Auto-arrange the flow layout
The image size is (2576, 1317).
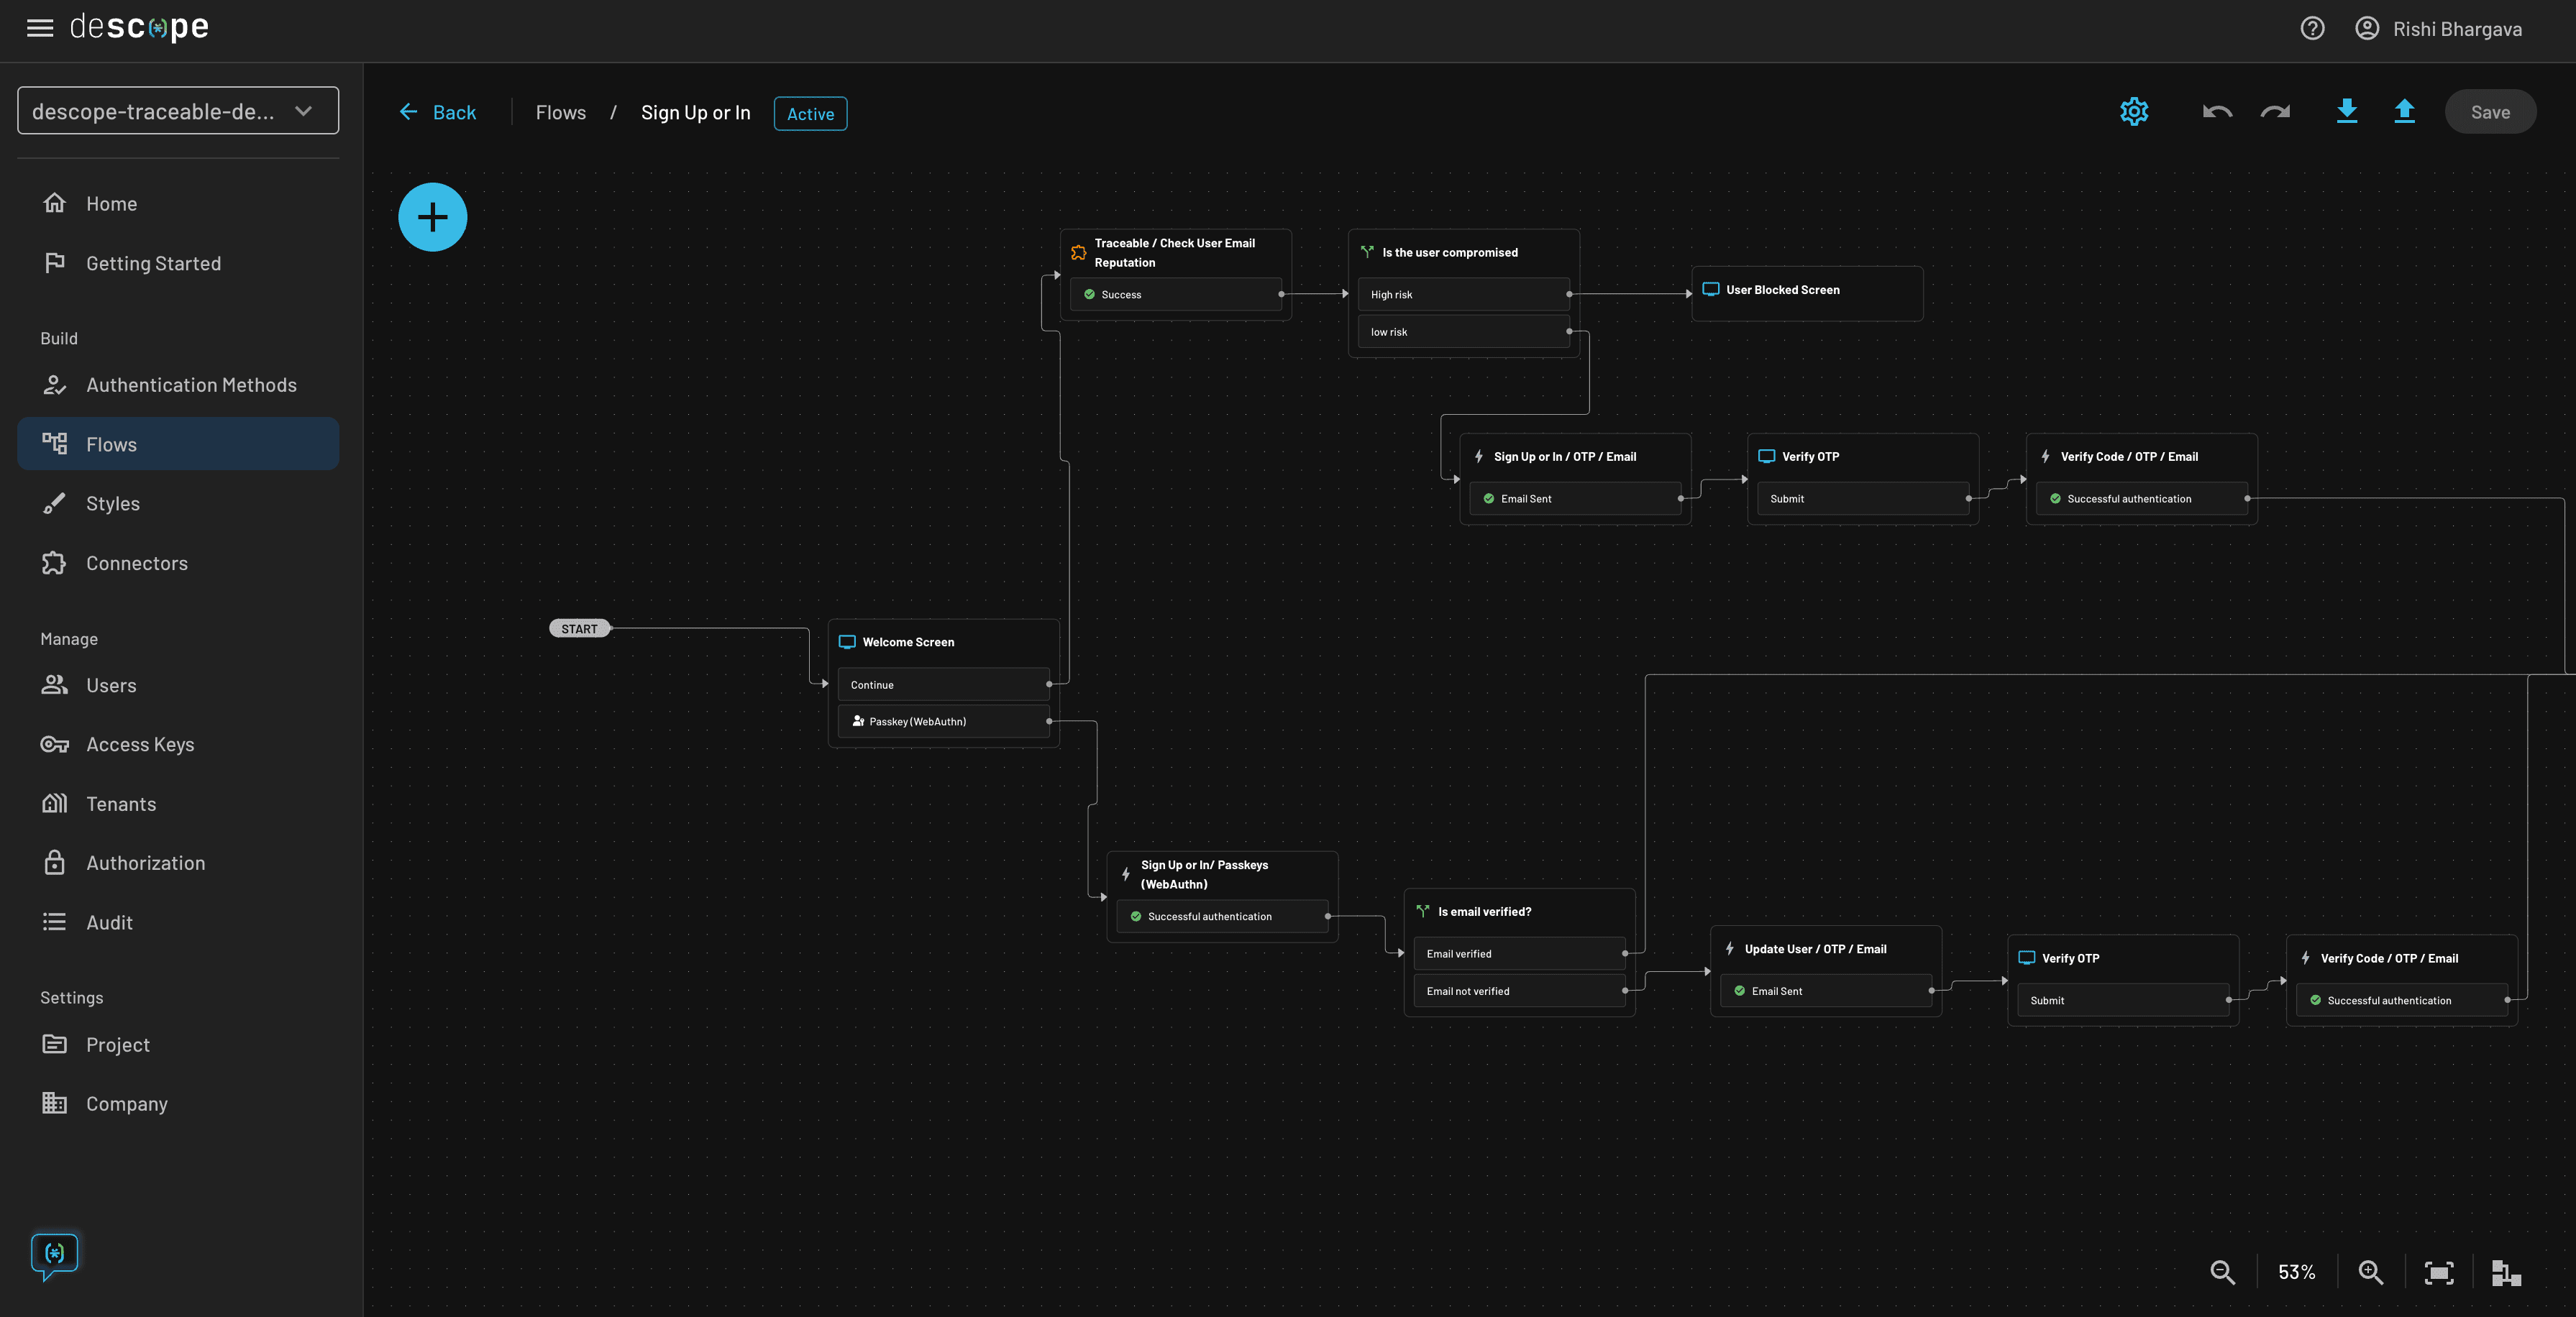point(2505,1272)
